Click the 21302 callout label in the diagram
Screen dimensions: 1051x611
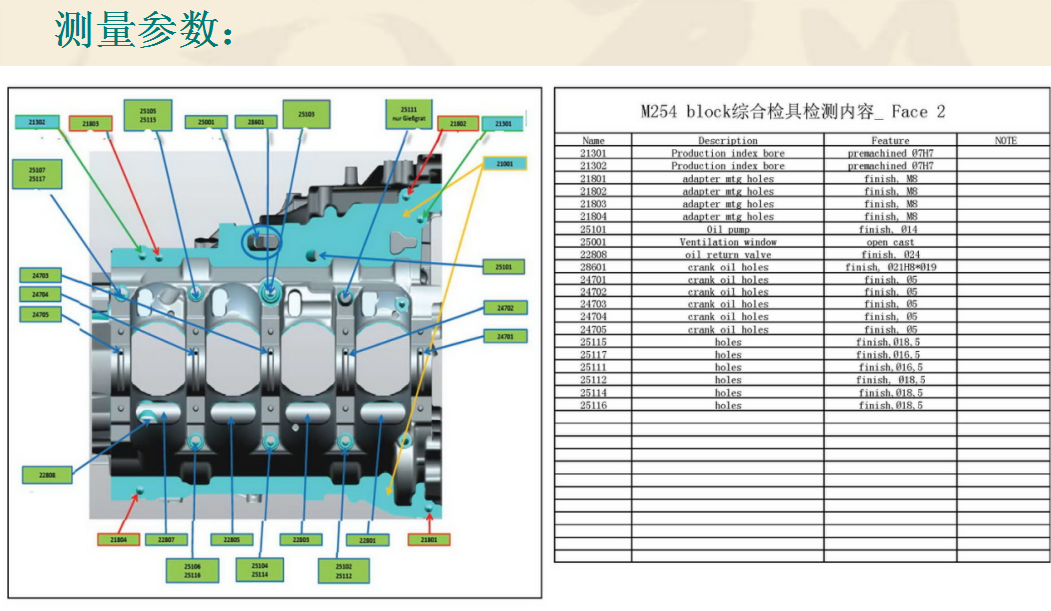click(x=37, y=123)
